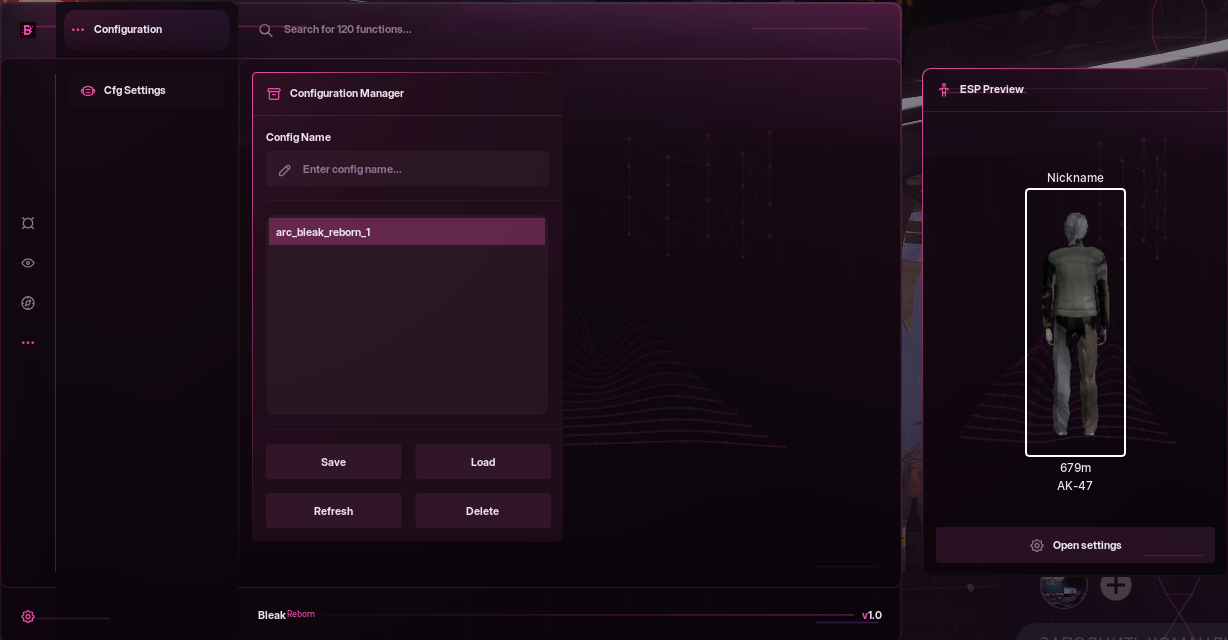Screen dimensions: 1228x640
Task: Select Cfg Settings menu item
Action: tap(135, 91)
